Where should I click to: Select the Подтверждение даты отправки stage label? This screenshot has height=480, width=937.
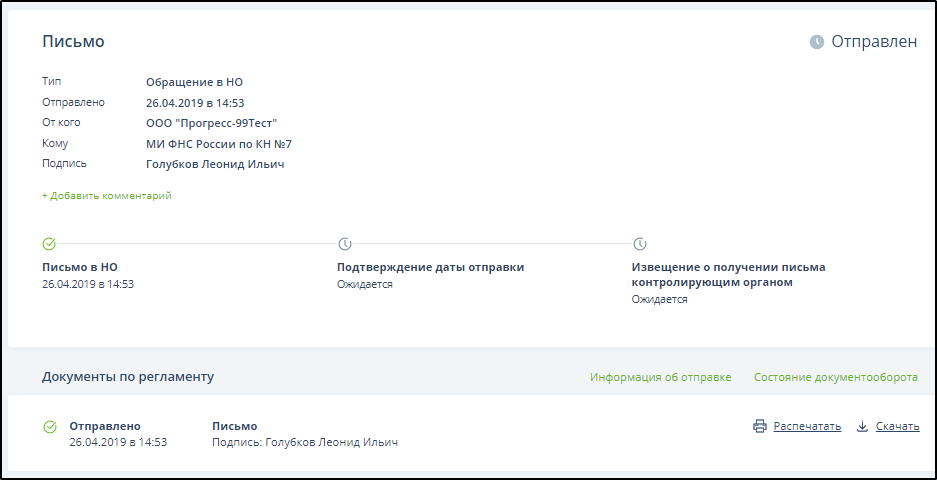pyautogui.click(x=430, y=267)
